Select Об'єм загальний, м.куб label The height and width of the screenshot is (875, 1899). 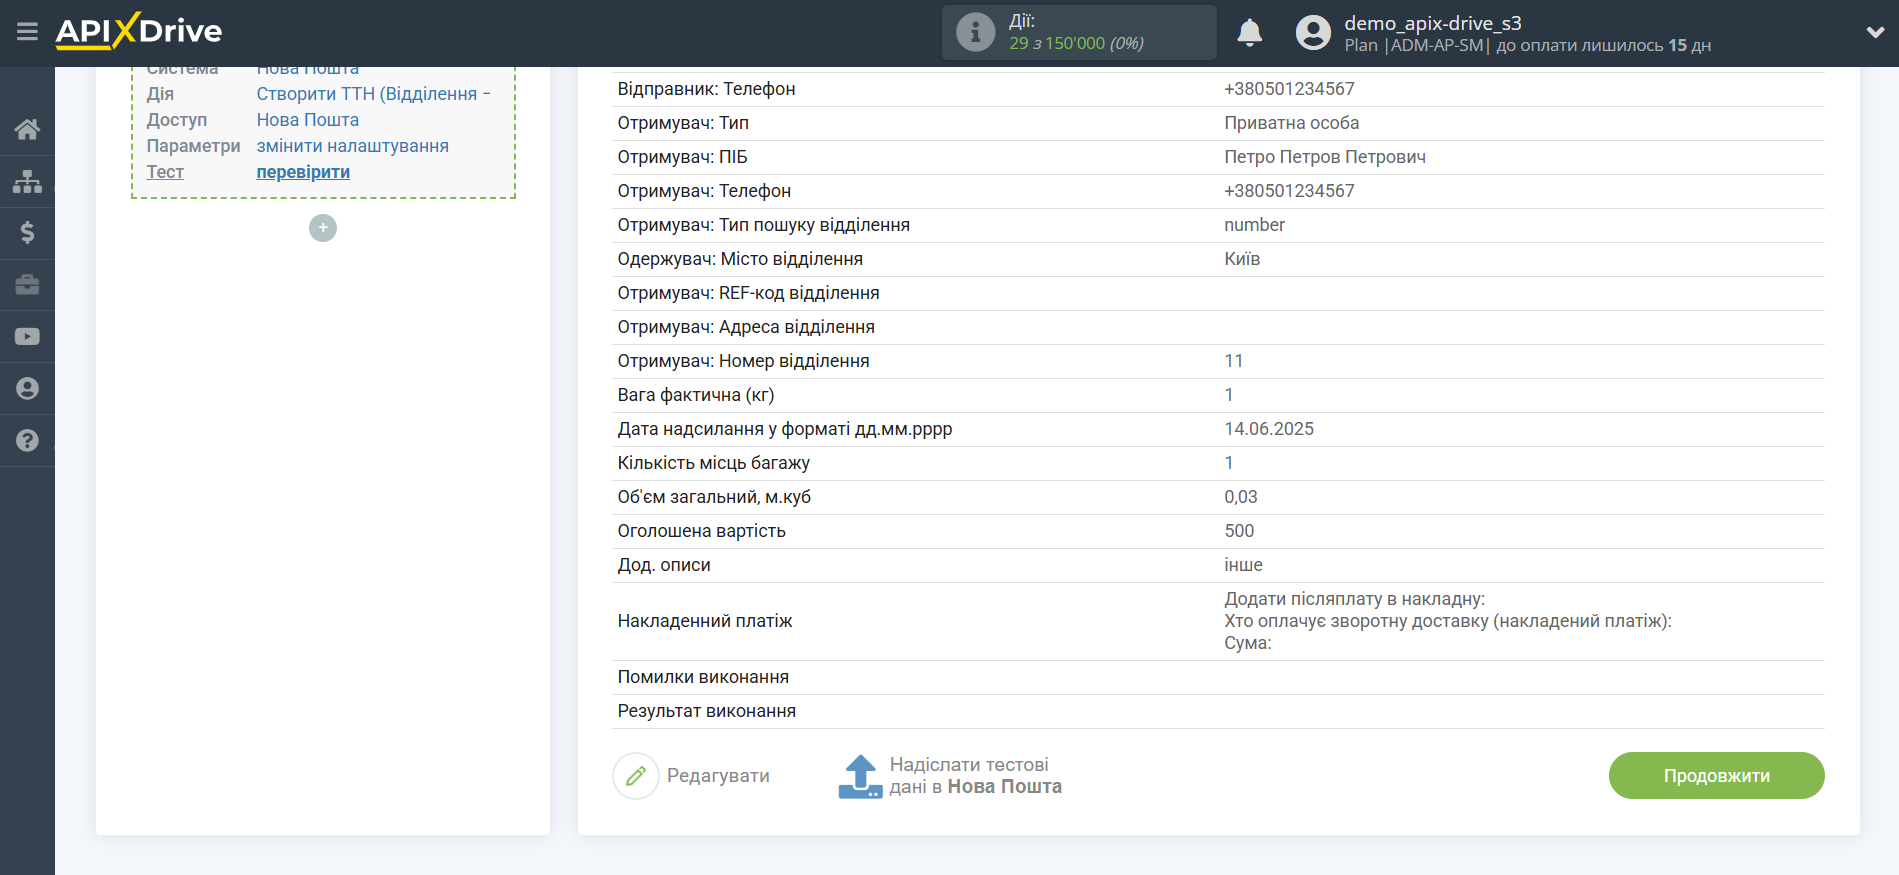[x=714, y=497]
